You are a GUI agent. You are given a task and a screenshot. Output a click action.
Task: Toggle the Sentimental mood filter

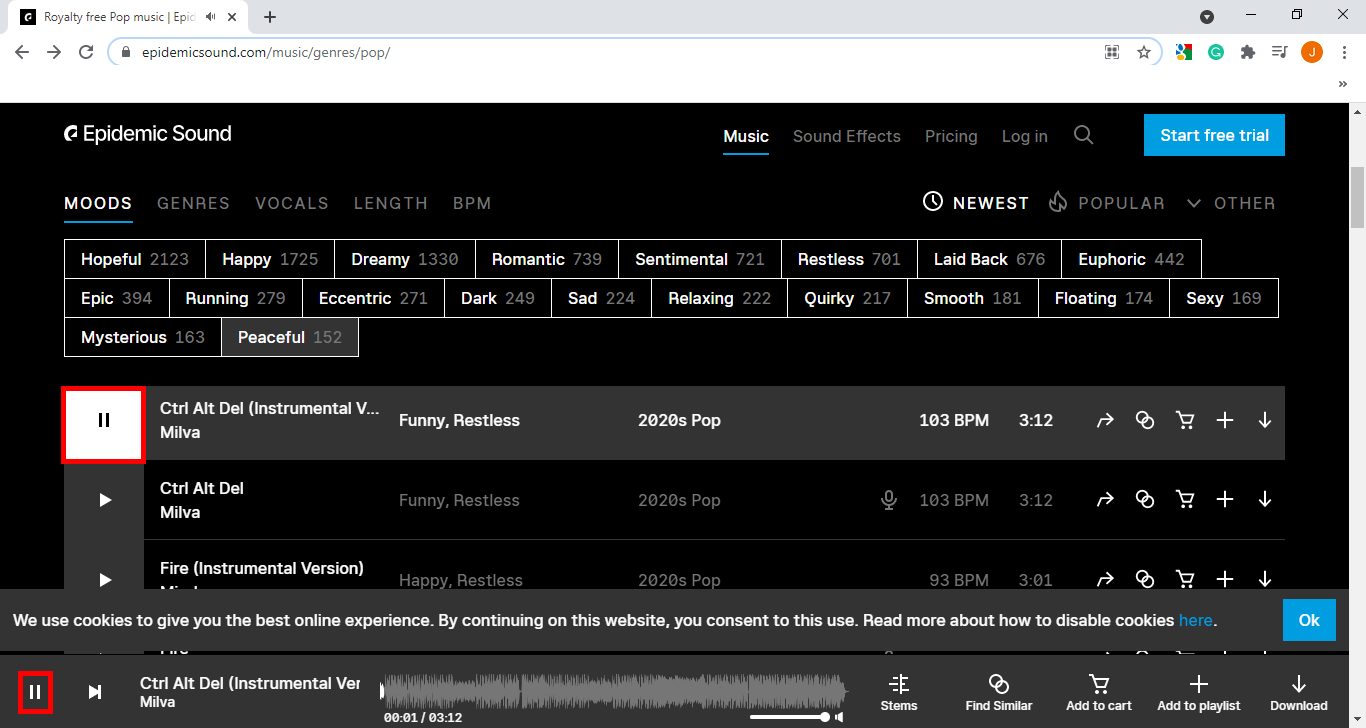point(700,259)
